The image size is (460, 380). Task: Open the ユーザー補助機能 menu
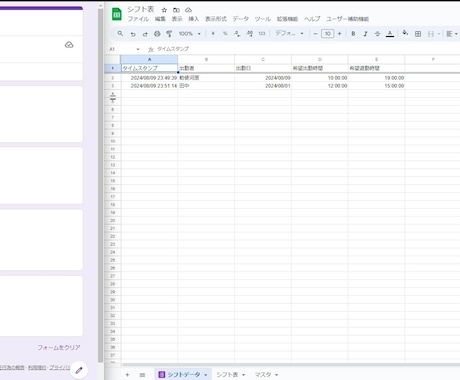pyautogui.click(x=347, y=19)
